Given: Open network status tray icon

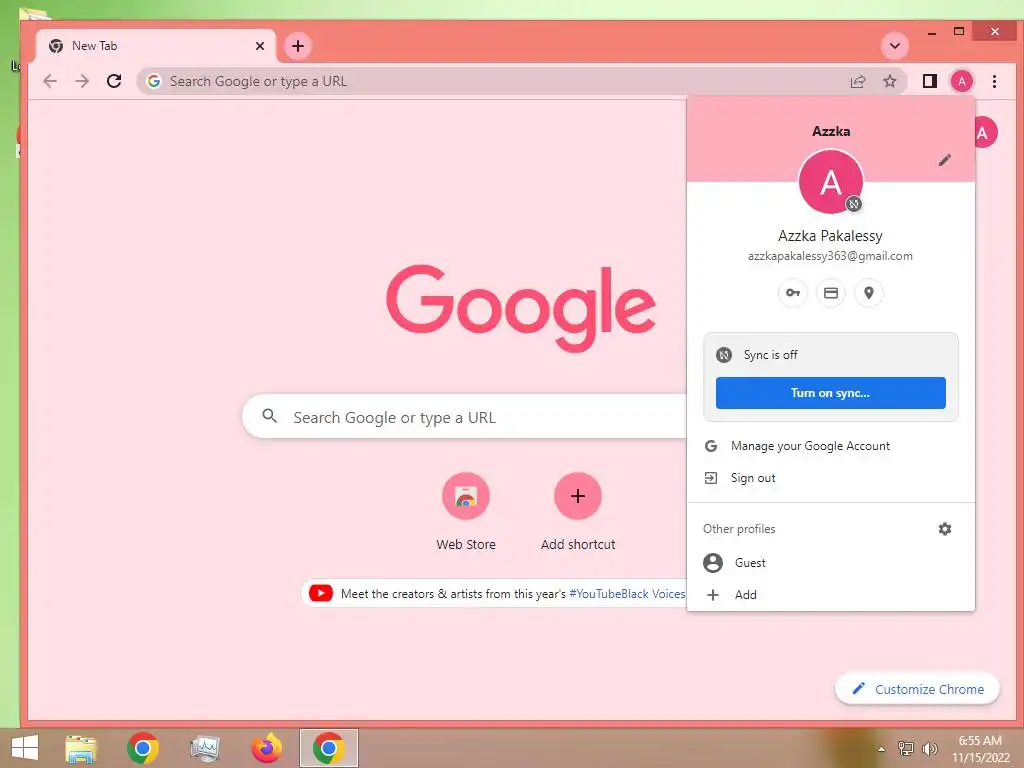Looking at the screenshot, I should coord(906,748).
